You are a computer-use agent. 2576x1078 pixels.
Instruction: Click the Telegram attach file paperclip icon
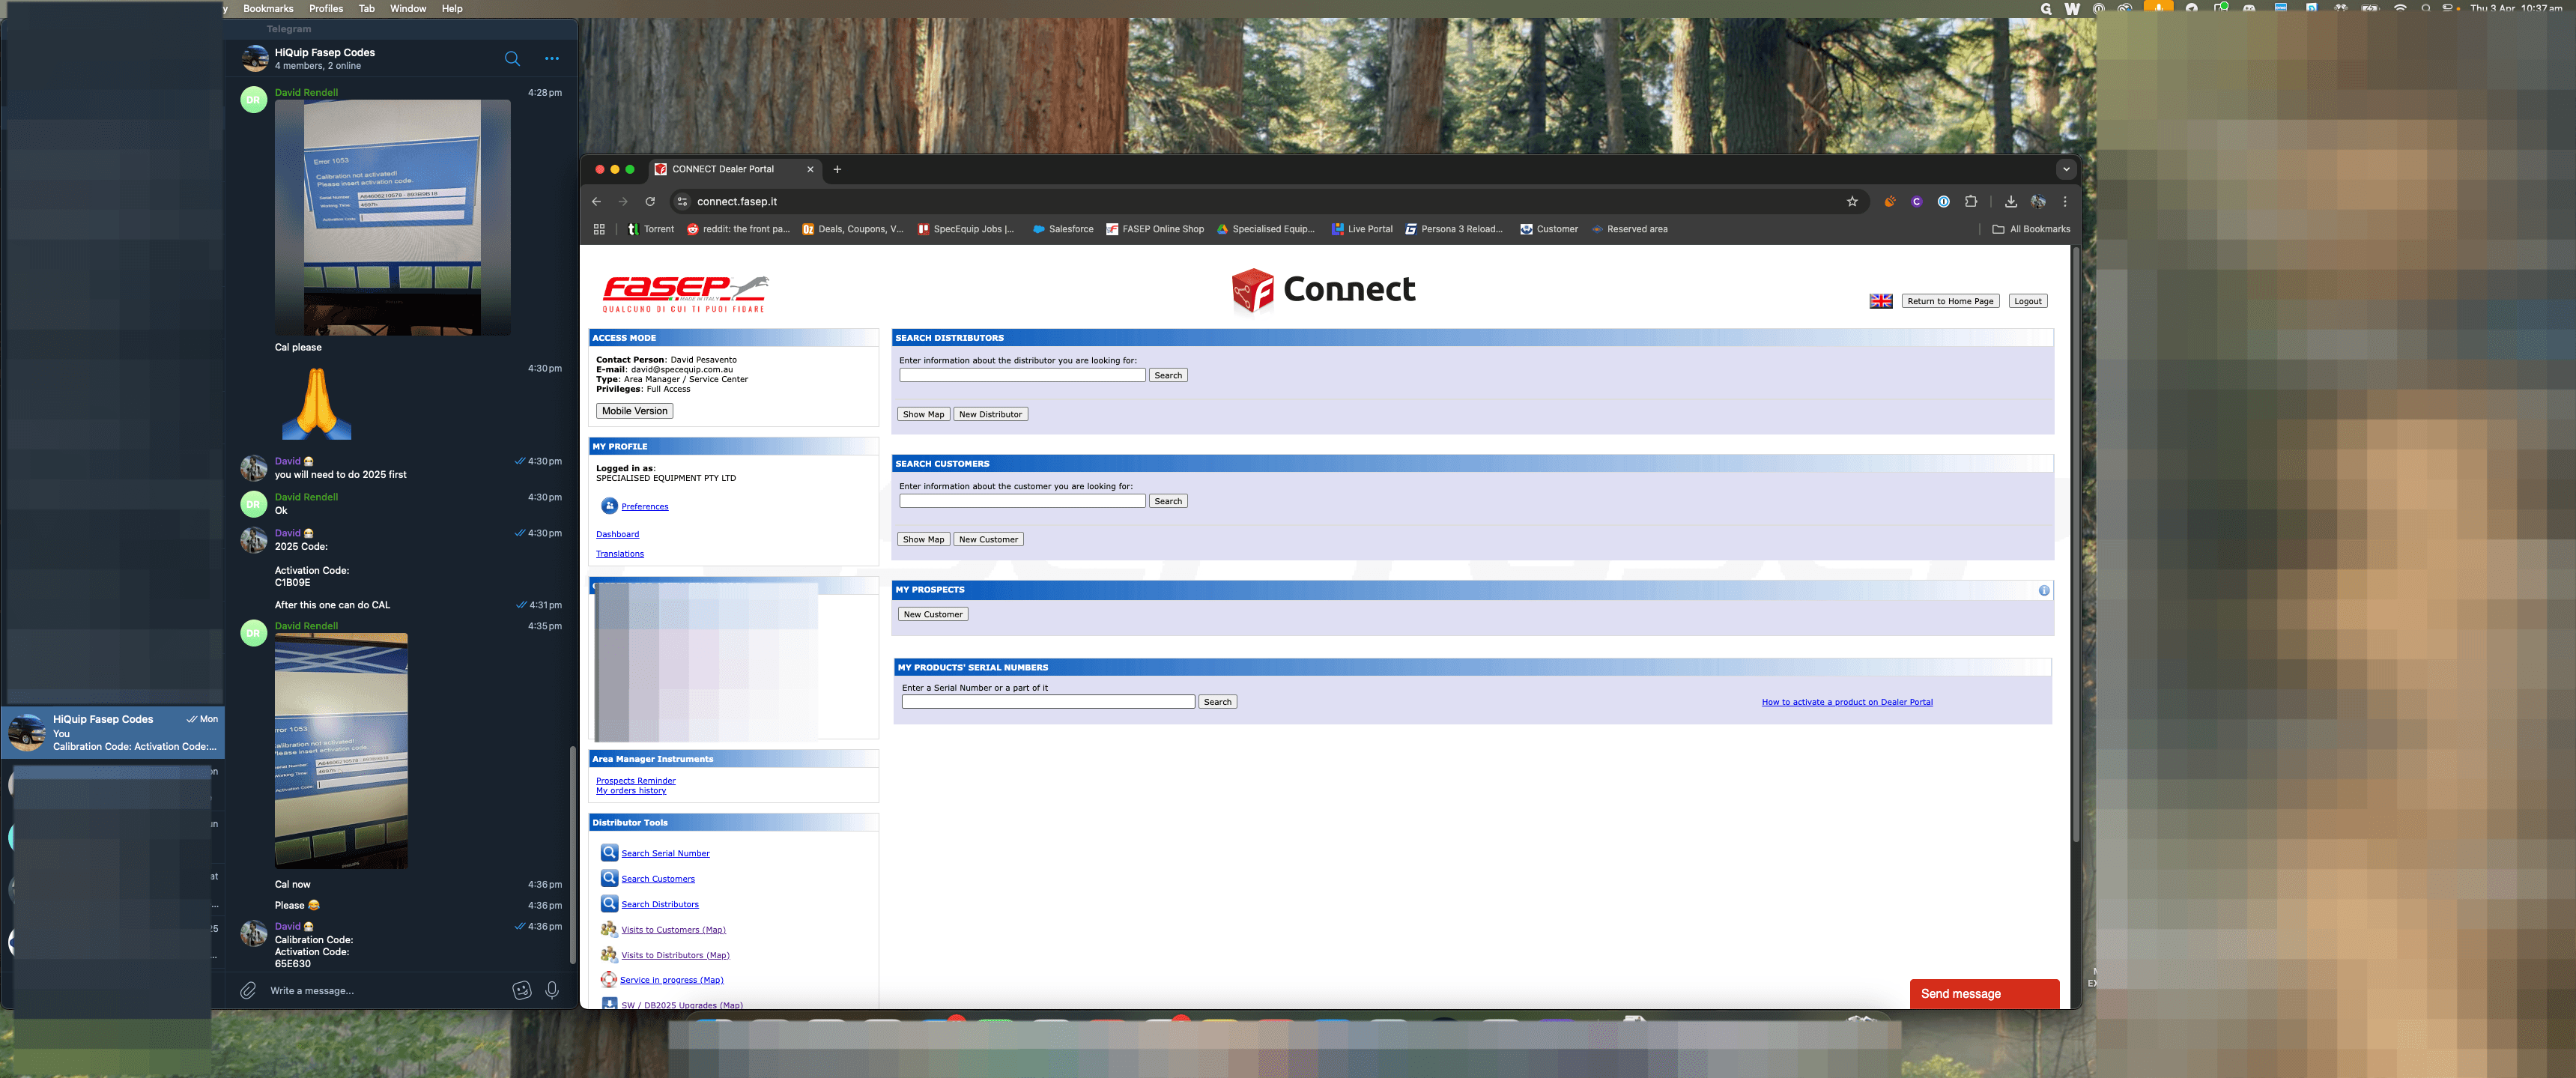248,990
